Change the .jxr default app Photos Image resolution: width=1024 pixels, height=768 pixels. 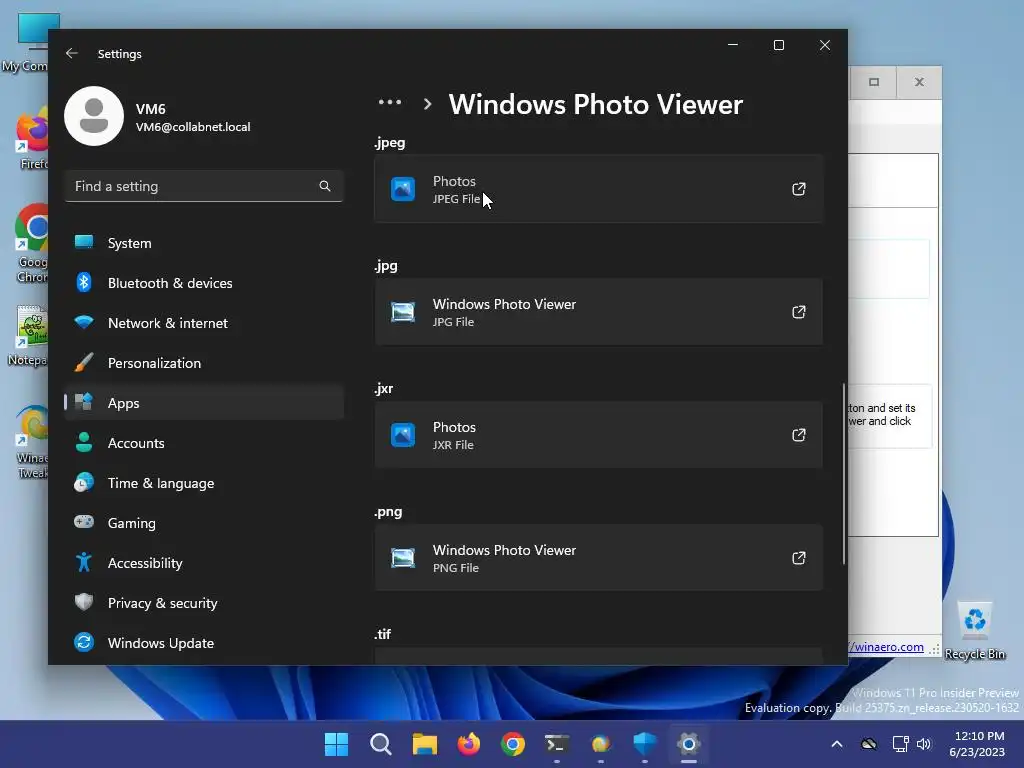click(x=598, y=435)
